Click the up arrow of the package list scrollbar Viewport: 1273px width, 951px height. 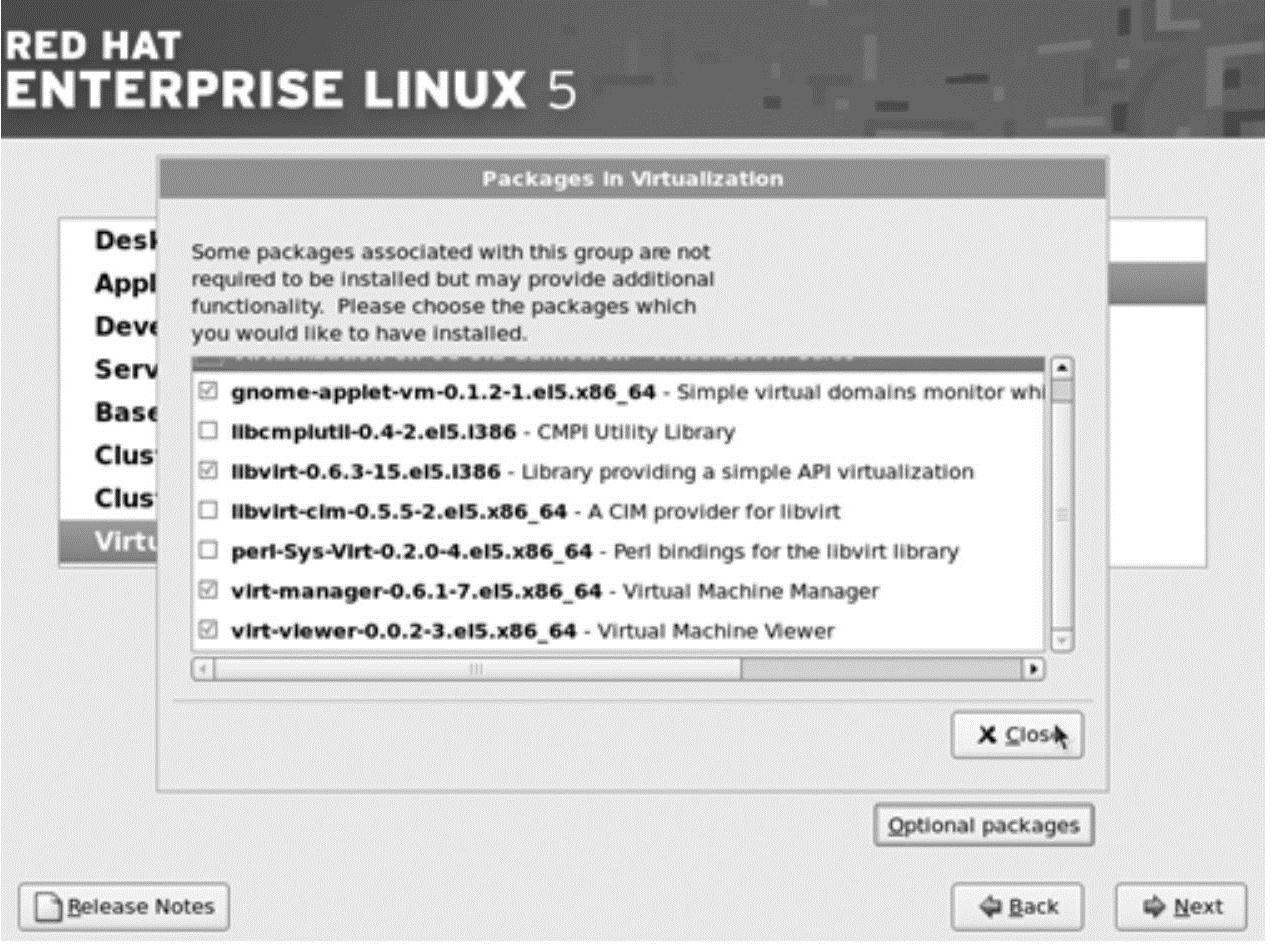pyautogui.click(x=1062, y=367)
